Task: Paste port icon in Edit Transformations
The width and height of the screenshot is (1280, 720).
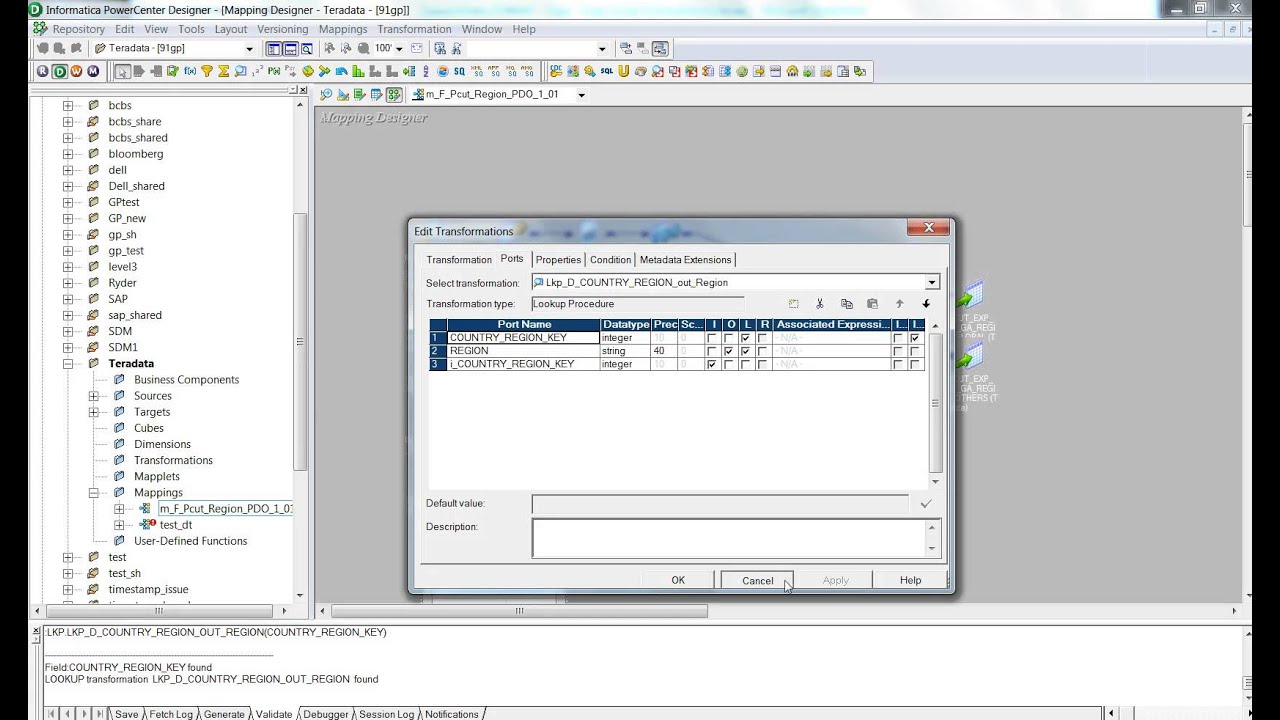Action: pyautogui.click(x=872, y=304)
